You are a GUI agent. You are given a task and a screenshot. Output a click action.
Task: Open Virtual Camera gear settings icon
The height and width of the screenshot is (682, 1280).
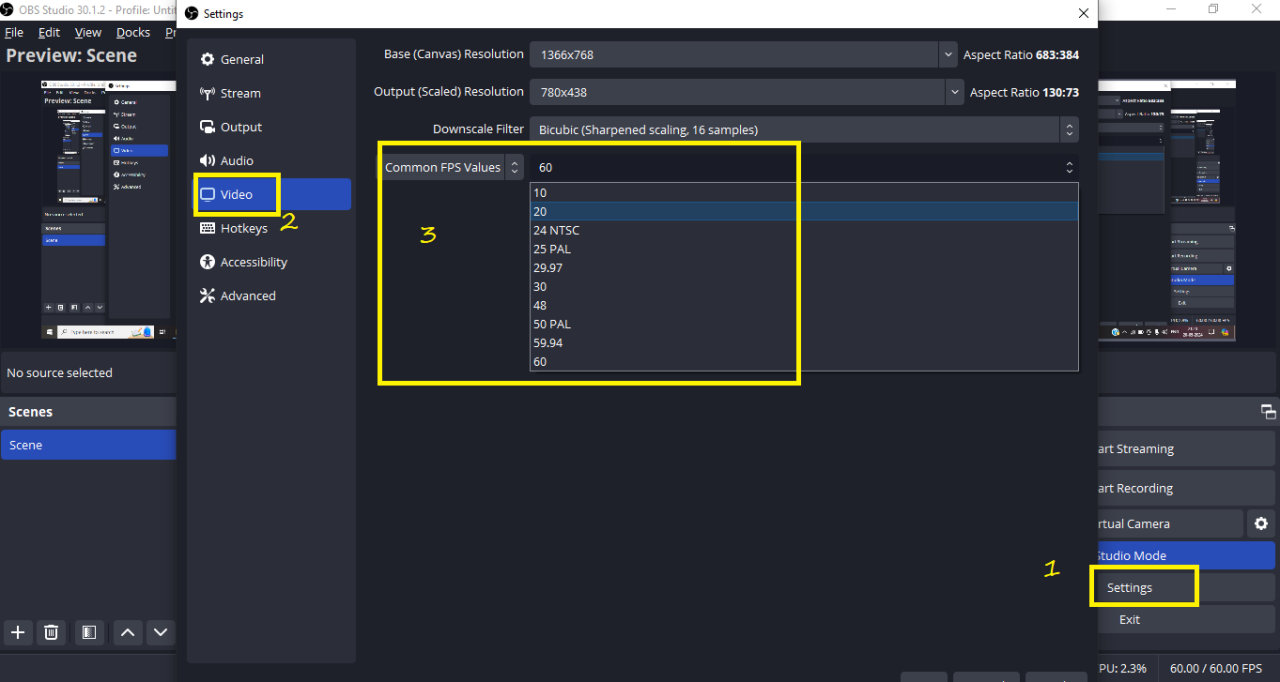click(x=1261, y=523)
